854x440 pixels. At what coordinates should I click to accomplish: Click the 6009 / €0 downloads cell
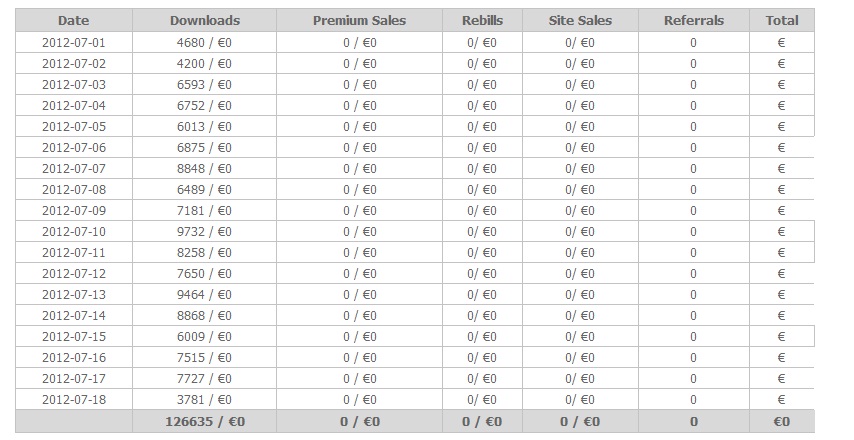point(205,337)
